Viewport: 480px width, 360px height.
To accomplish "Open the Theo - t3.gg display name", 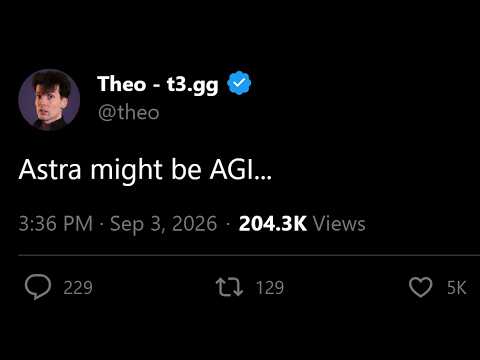I will pos(158,84).
